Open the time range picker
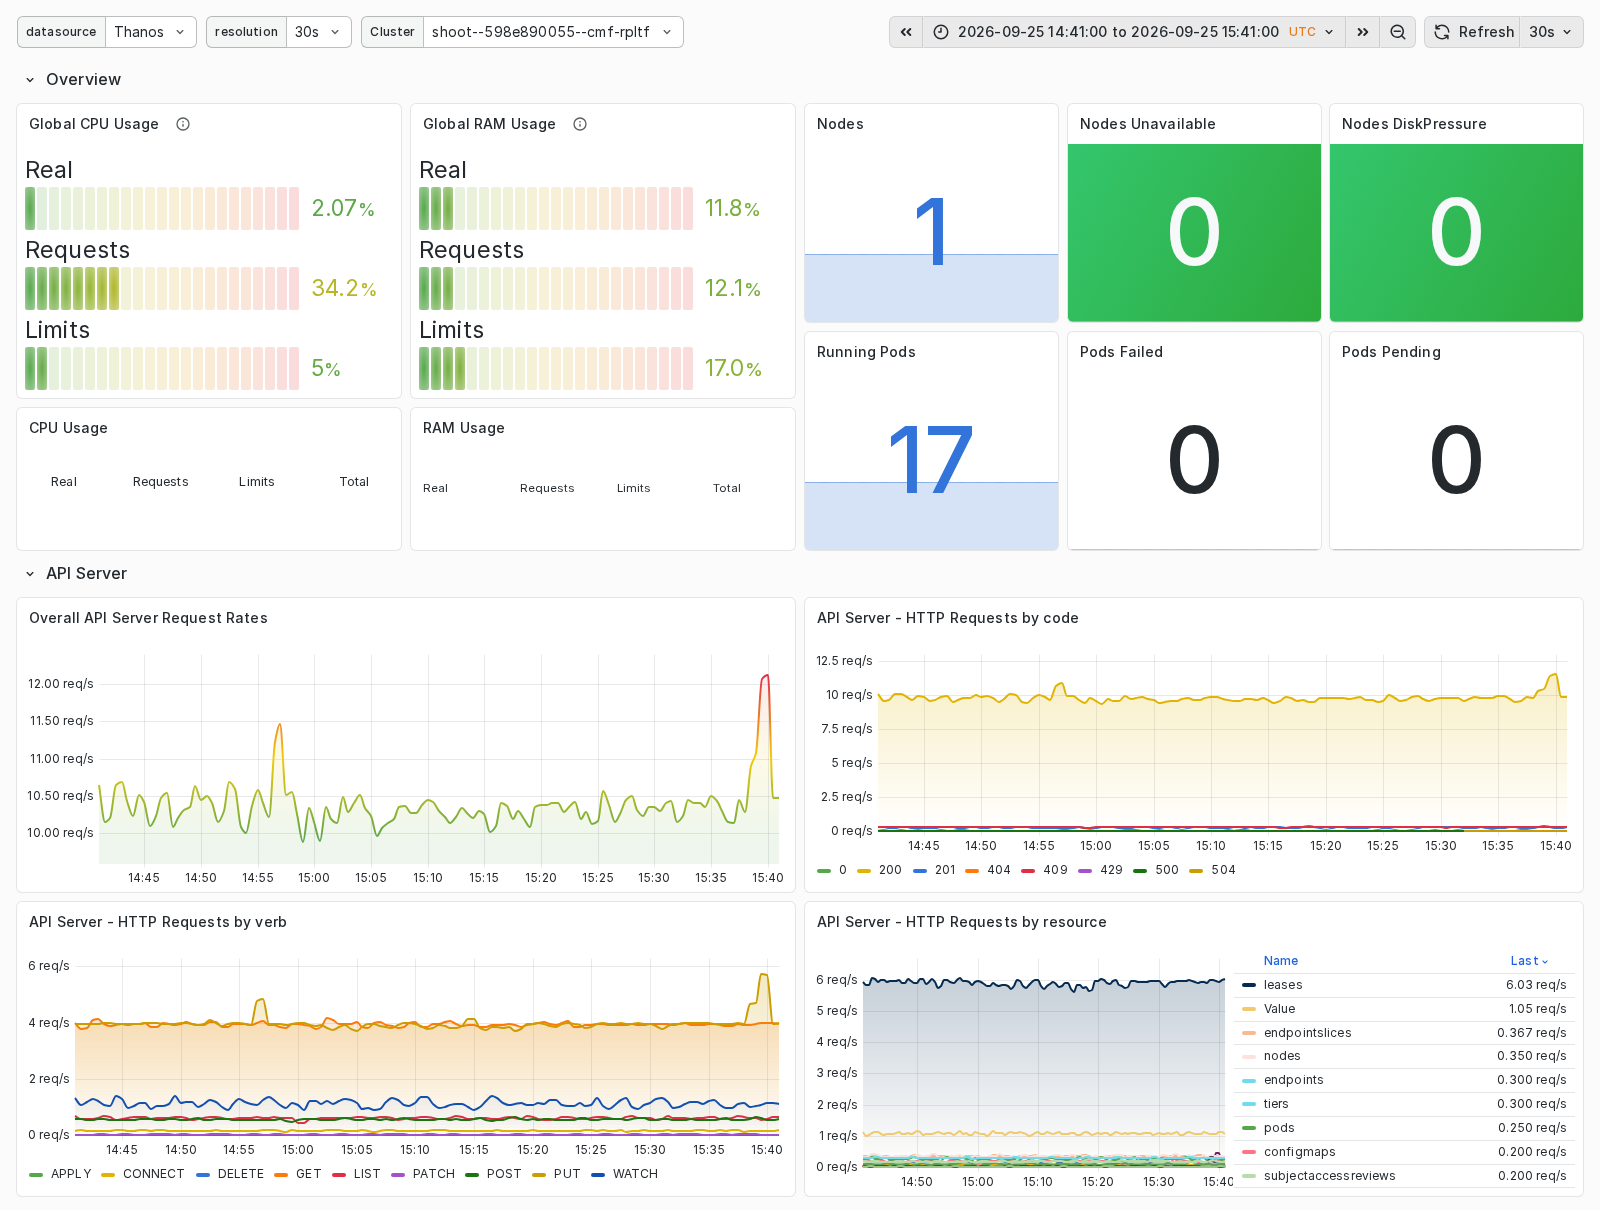Image resolution: width=1600 pixels, height=1210 pixels. [x=1134, y=32]
